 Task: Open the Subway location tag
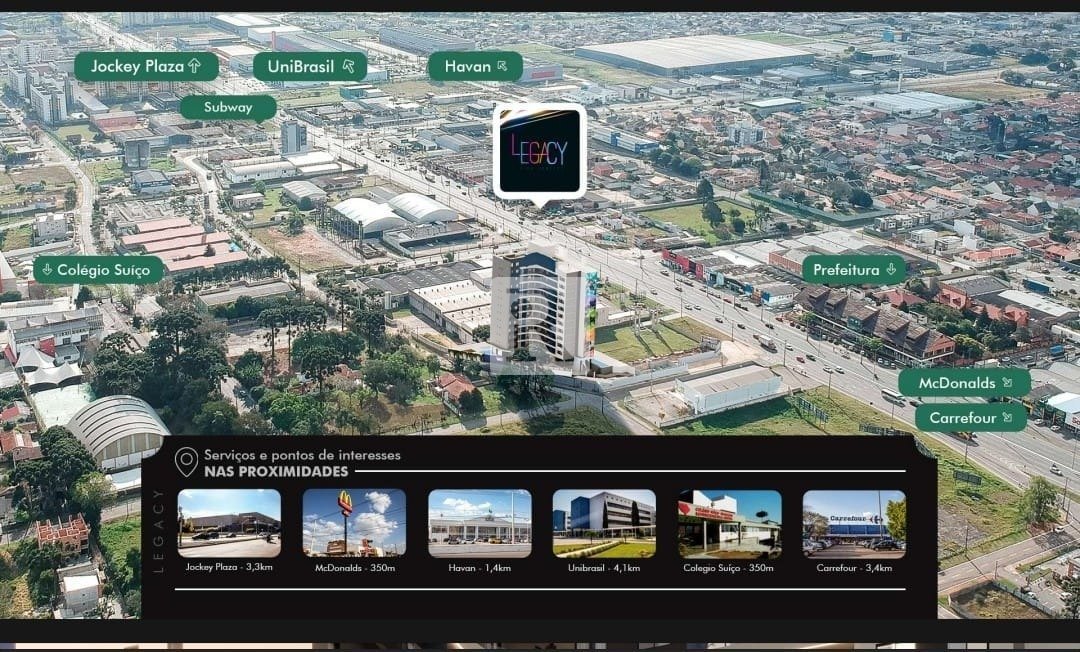[228, 107]
